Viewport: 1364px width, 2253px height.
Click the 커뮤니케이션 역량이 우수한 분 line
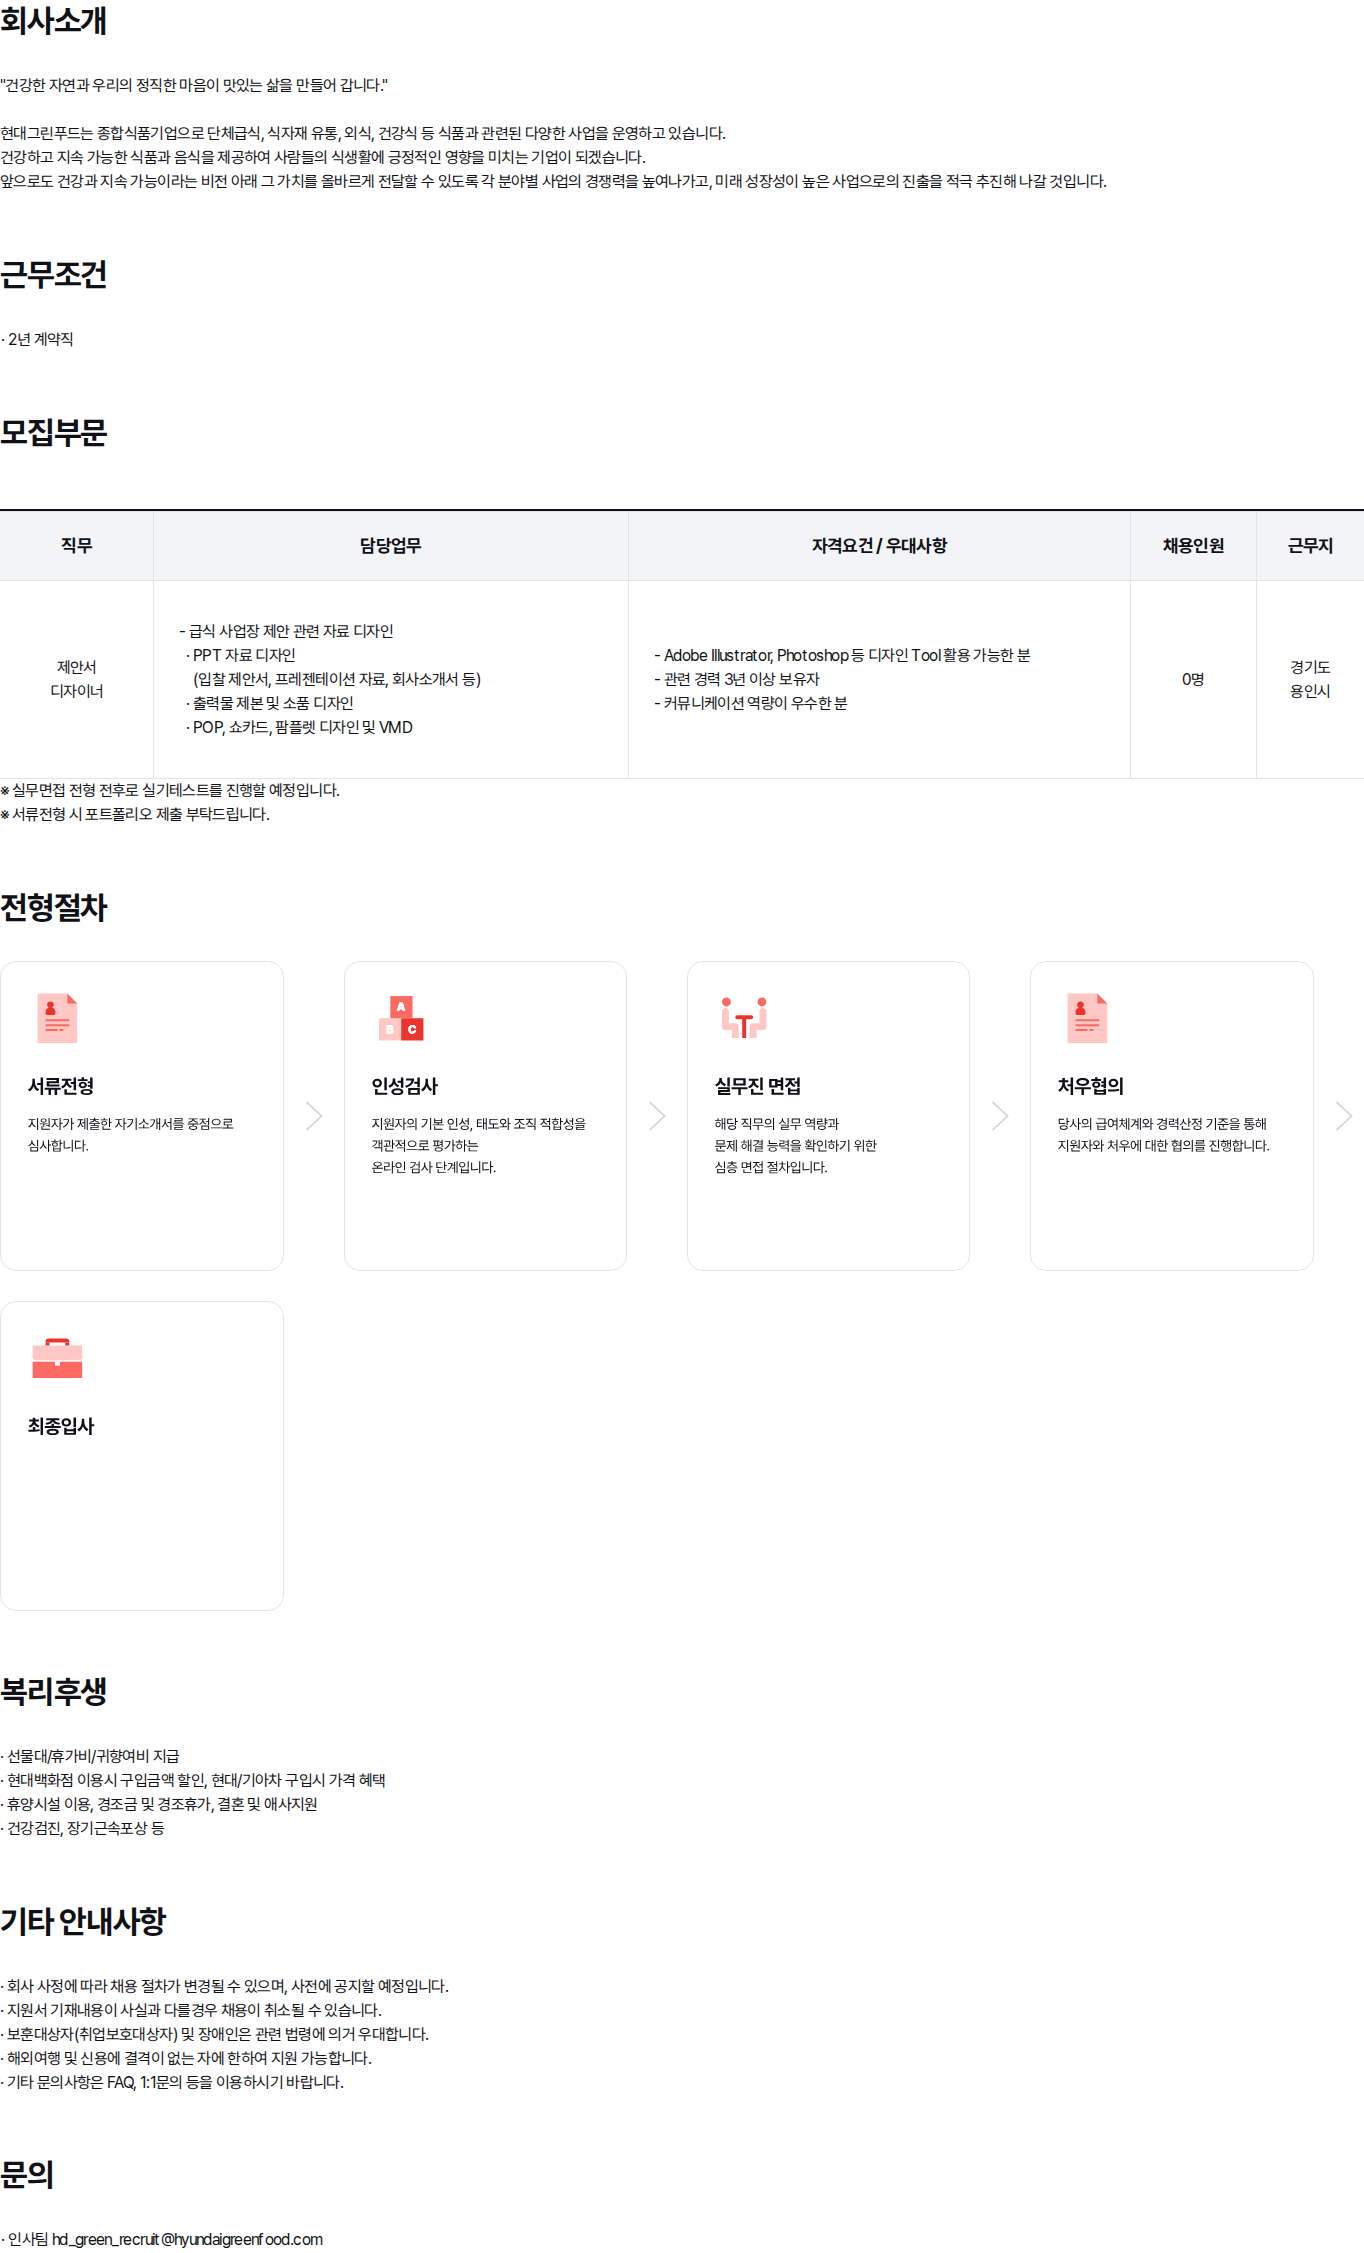(x=751, y=703)
